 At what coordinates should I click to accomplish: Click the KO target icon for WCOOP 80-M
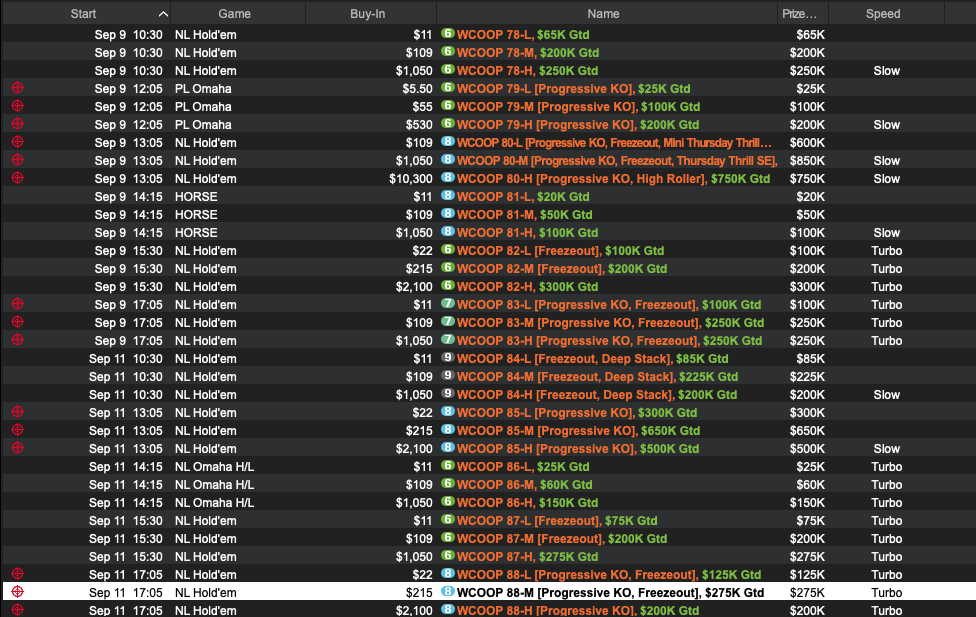tap(17, 160)
